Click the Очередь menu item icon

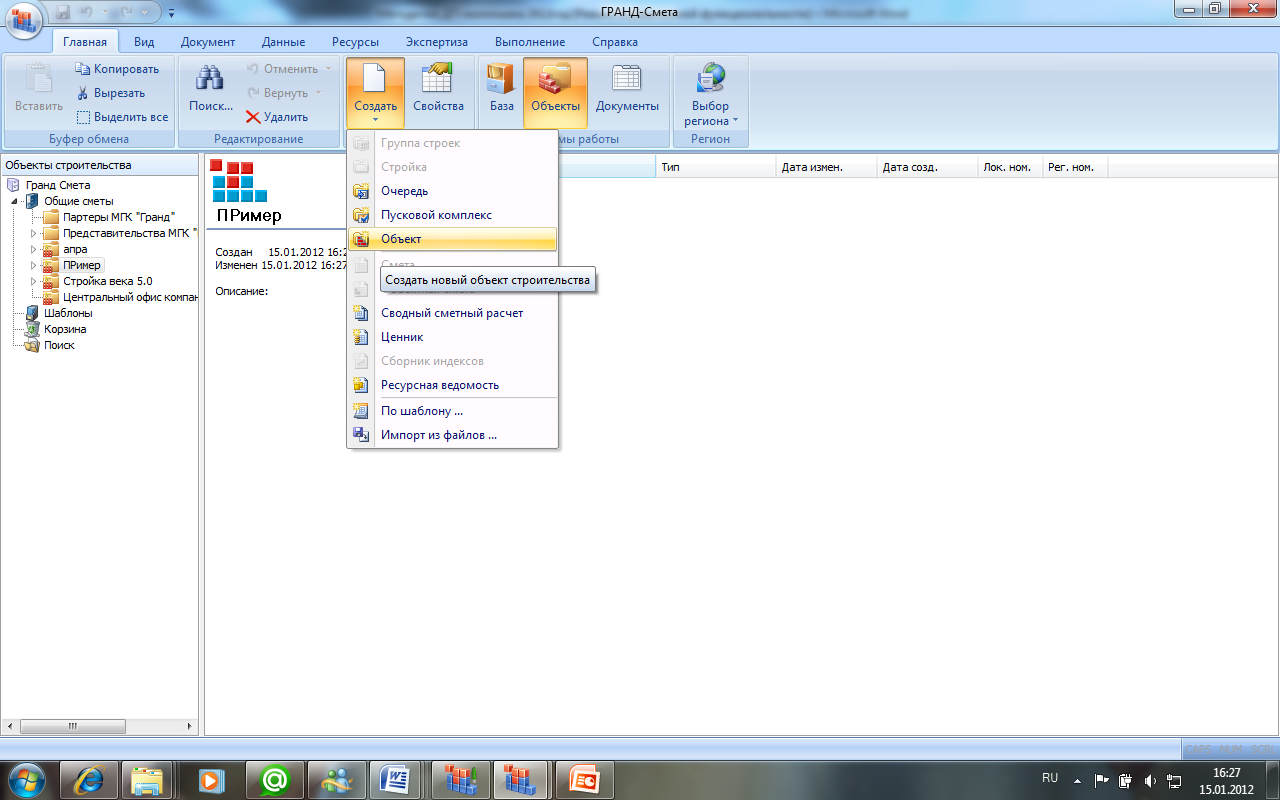click(362, 191)
